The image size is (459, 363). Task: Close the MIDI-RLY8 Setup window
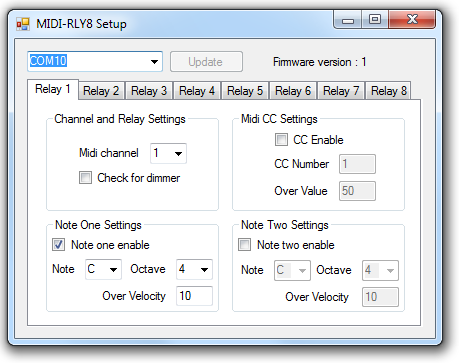coord(412,19)
